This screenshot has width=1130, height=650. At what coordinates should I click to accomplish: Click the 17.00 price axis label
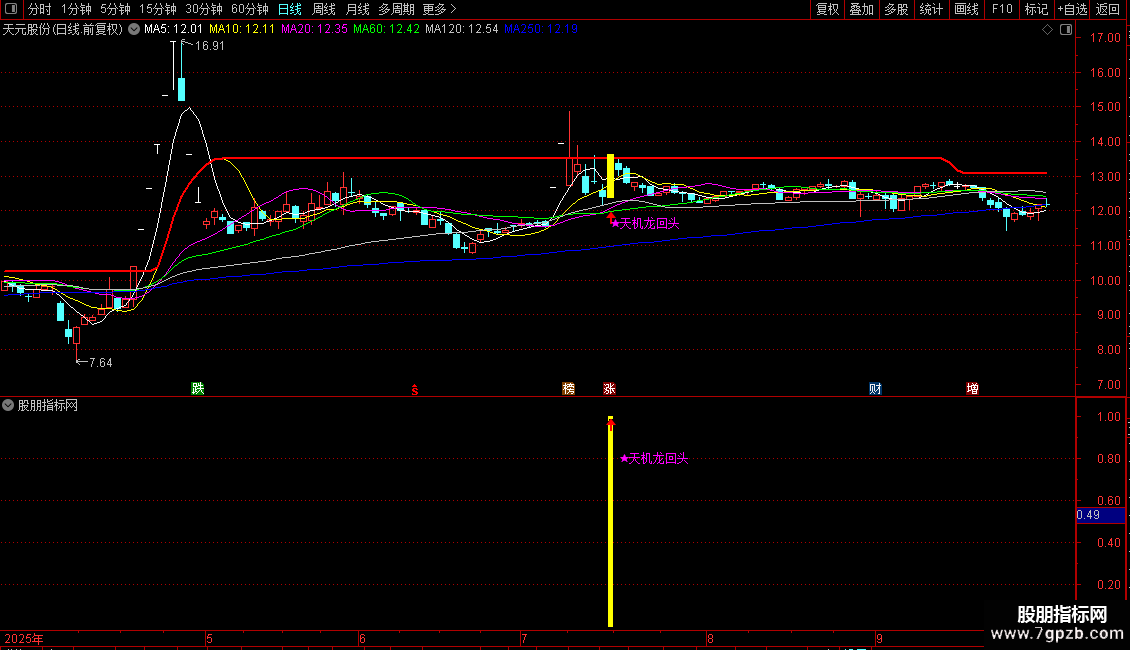pyautogui.click(x=1105, y=37)
